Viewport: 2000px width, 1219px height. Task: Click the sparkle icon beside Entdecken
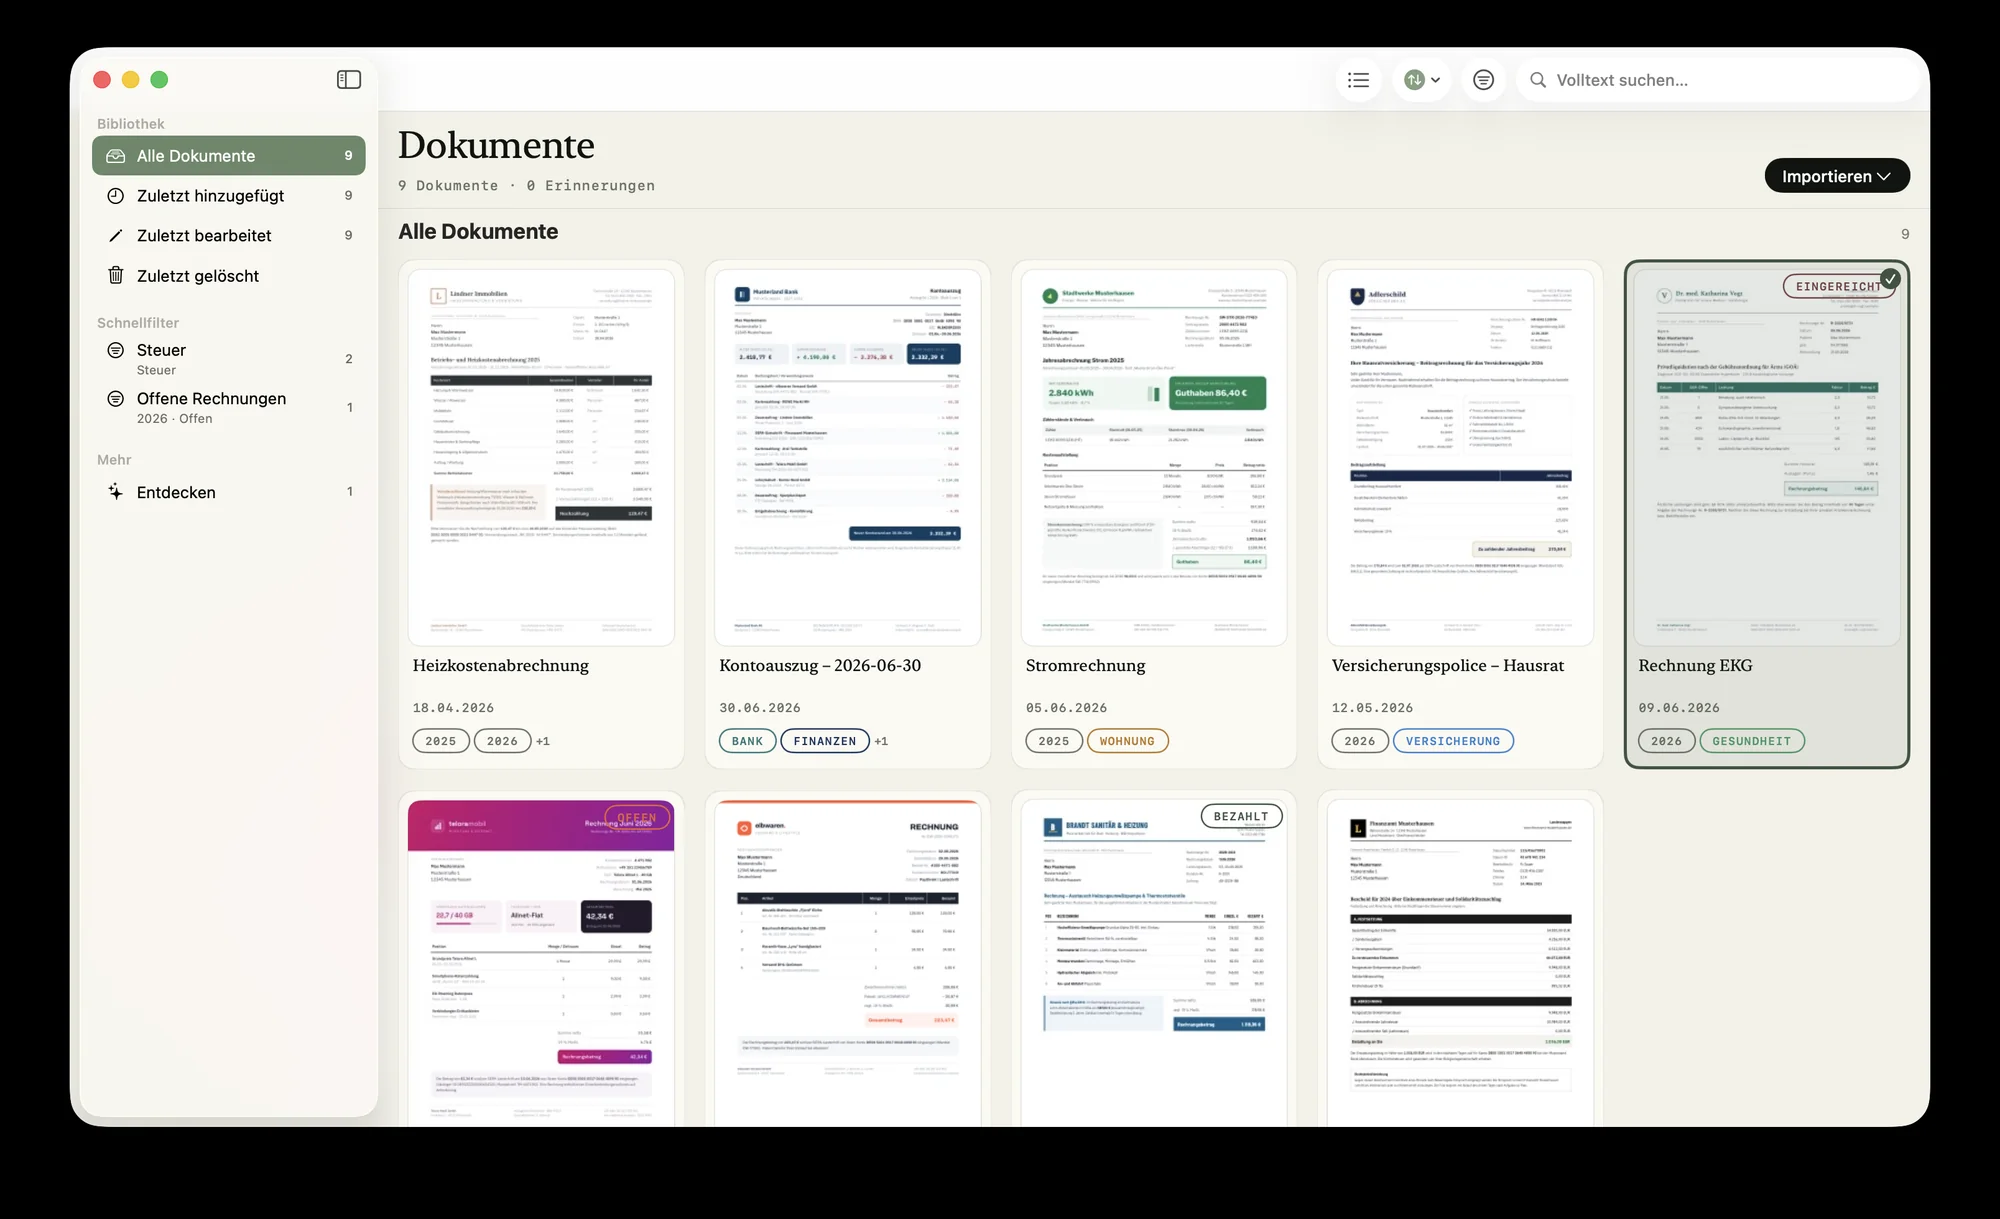[x=116, y=492]
